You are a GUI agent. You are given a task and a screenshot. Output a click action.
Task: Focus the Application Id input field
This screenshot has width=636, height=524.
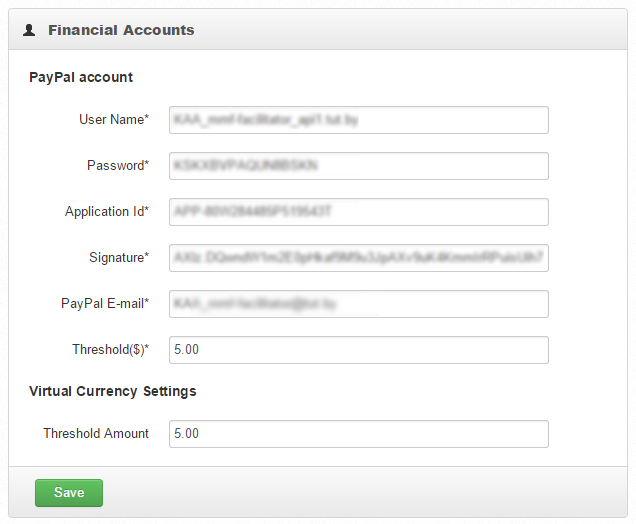click(359, 212)
